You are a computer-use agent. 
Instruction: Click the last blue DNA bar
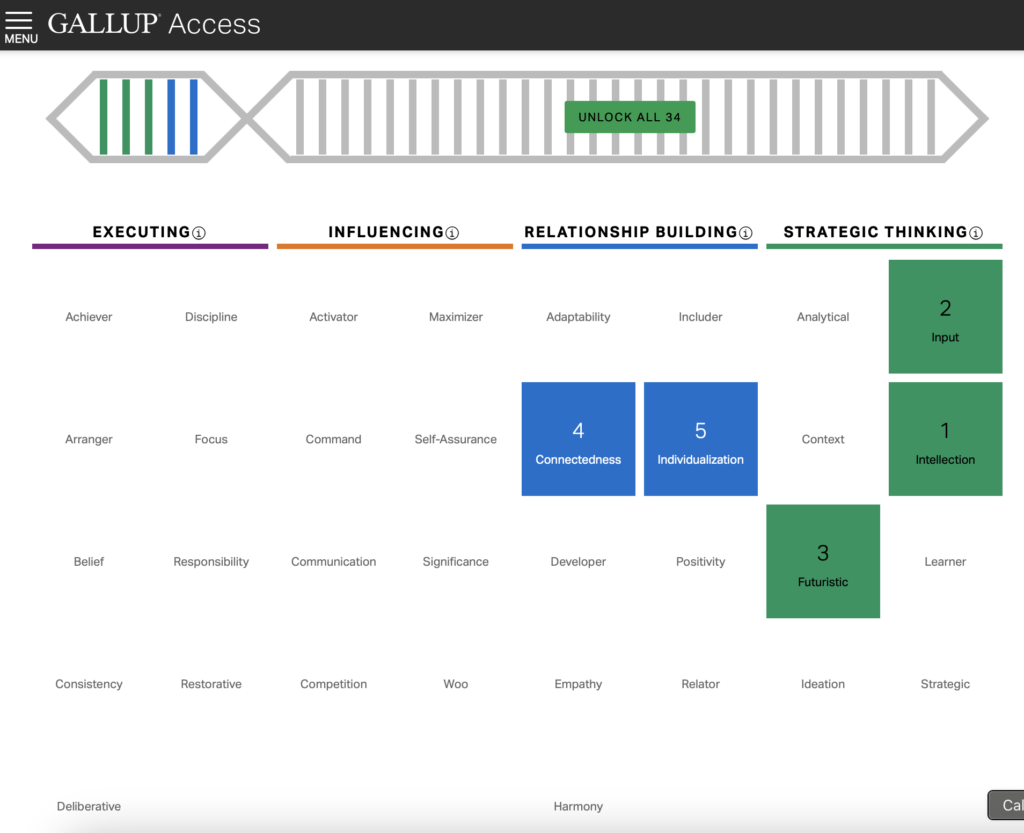click(x=194, y=117)
